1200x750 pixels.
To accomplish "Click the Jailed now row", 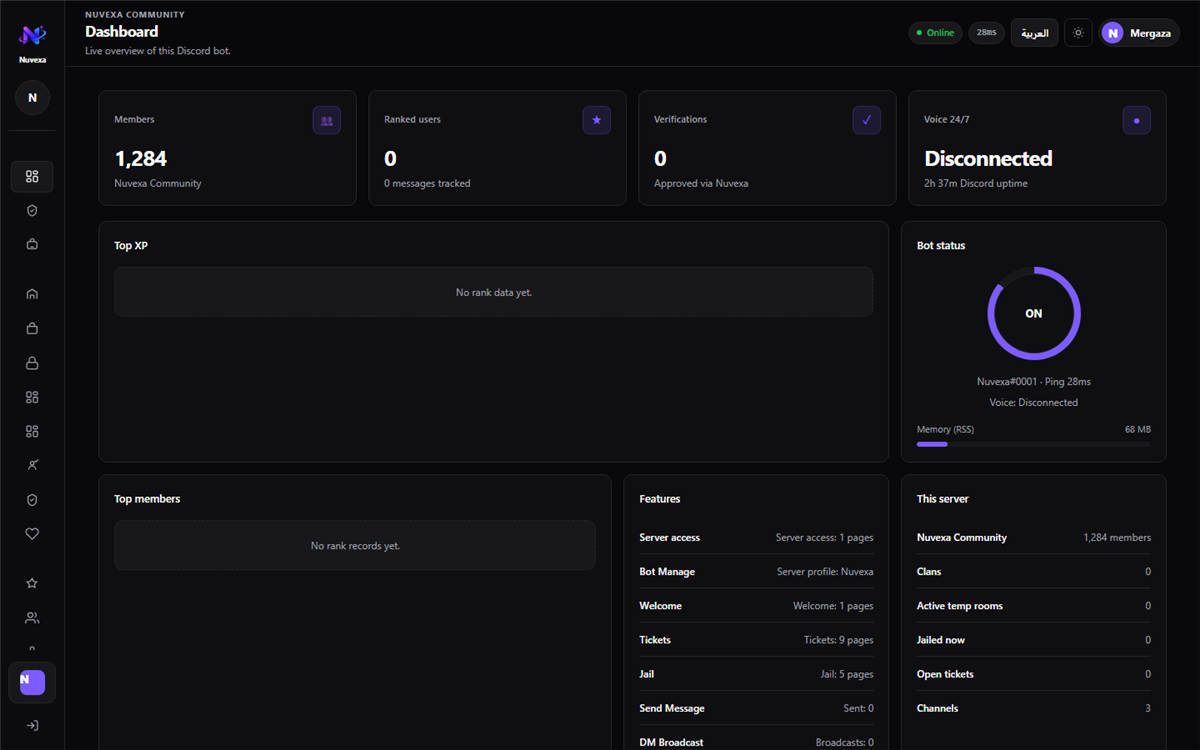I will [1034, 640].
